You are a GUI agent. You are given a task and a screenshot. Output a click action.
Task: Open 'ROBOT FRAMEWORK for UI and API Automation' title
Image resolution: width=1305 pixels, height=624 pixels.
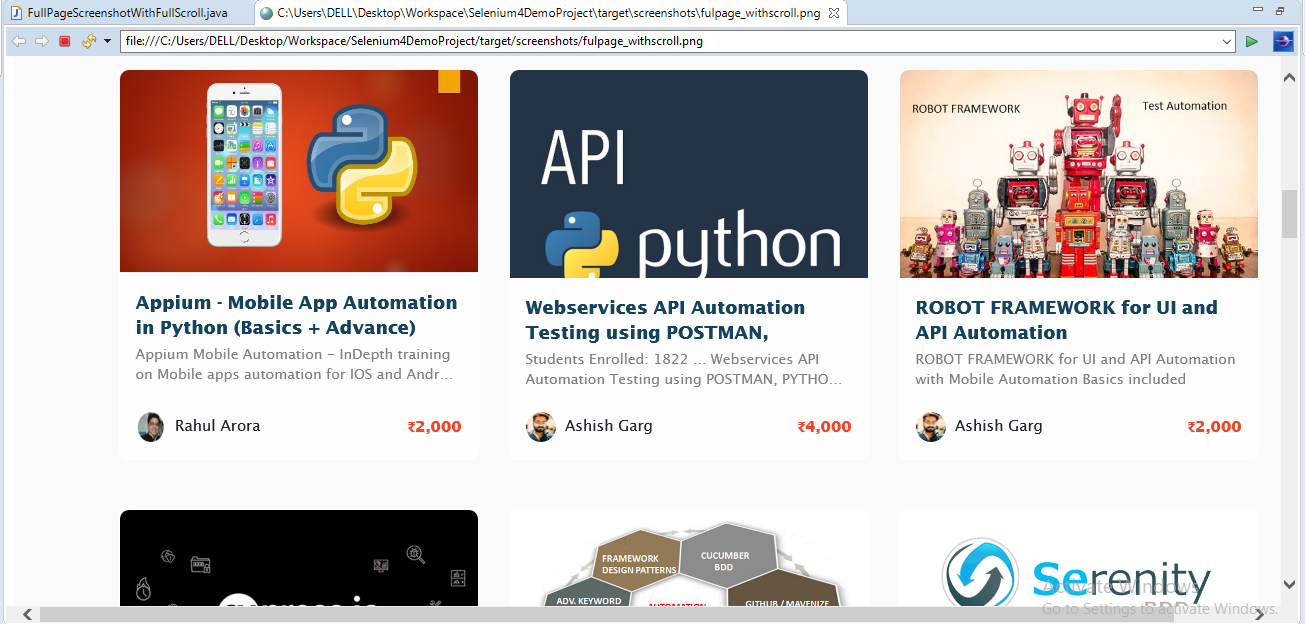(1067, 320)
